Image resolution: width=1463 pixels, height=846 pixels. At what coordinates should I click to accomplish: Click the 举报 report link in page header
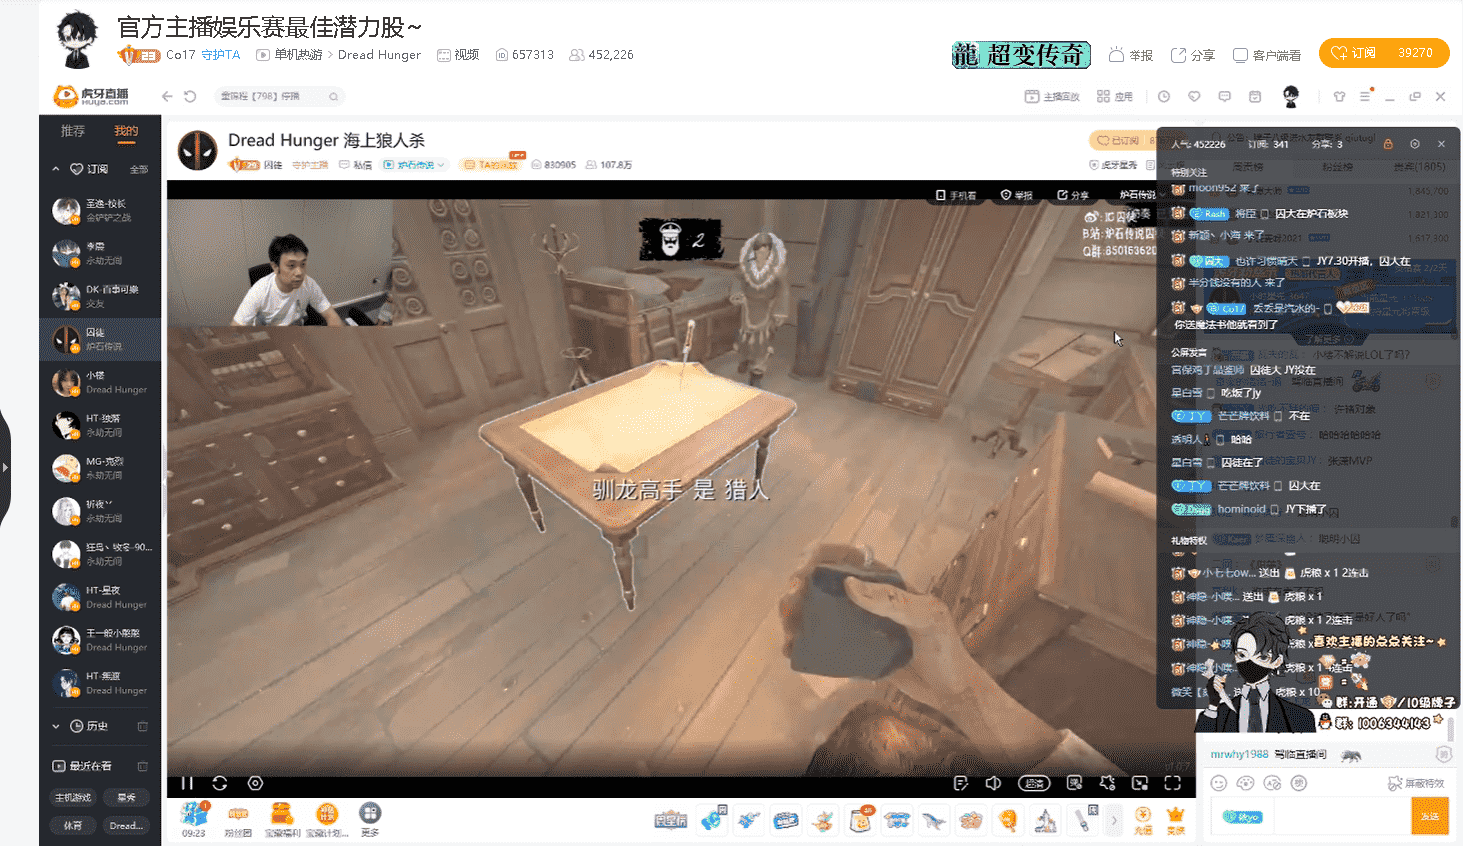(1131, 55)
